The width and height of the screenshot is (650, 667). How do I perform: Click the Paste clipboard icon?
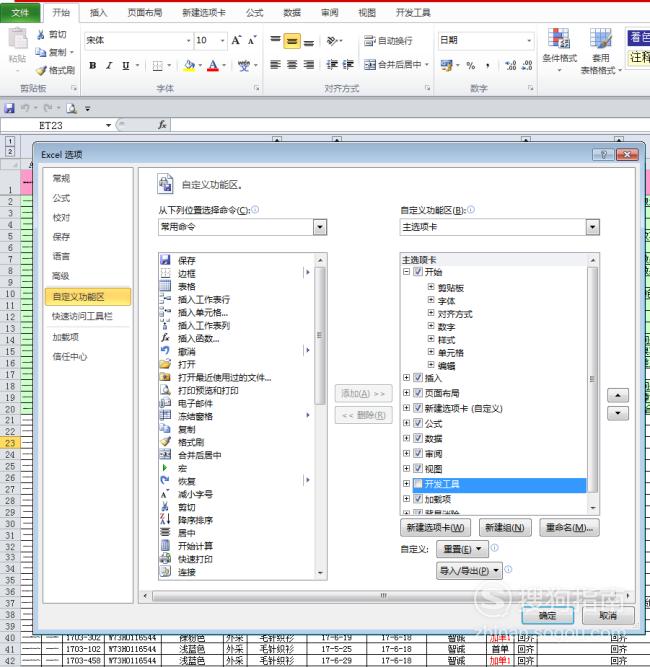point(18,38)
